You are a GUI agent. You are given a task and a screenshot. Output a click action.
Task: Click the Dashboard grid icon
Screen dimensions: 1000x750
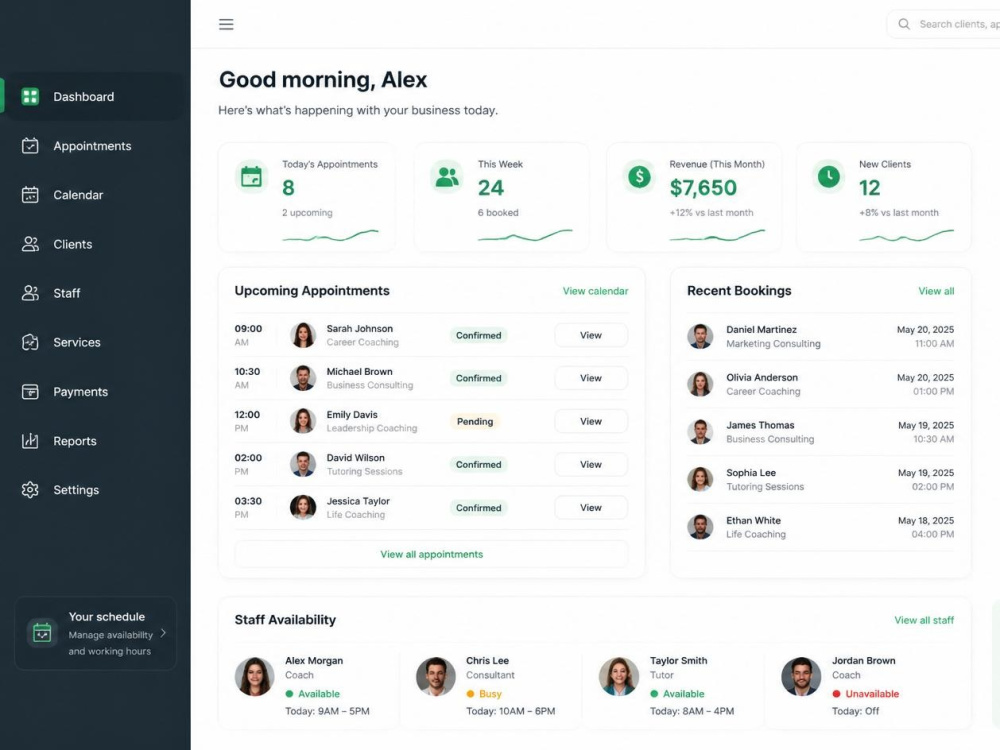coord(30,96)
